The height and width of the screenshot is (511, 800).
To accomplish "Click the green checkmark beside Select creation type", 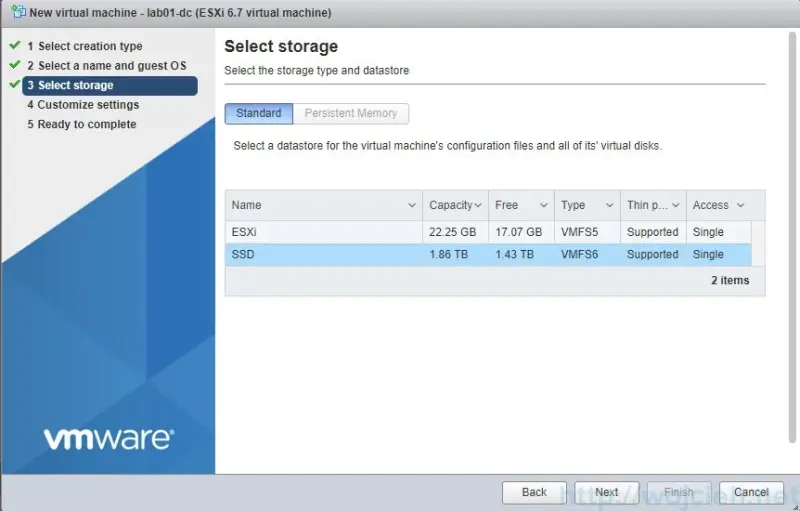I will [14, 46].
